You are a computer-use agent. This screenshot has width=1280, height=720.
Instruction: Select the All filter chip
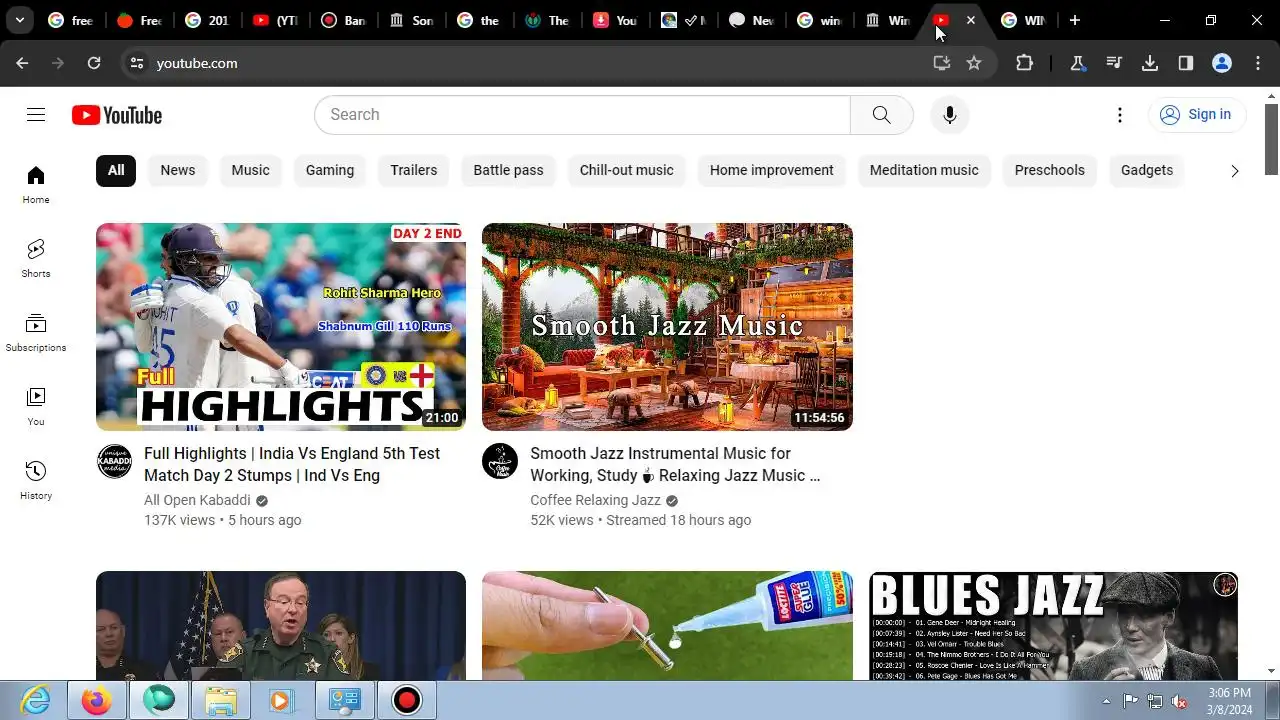116,170
